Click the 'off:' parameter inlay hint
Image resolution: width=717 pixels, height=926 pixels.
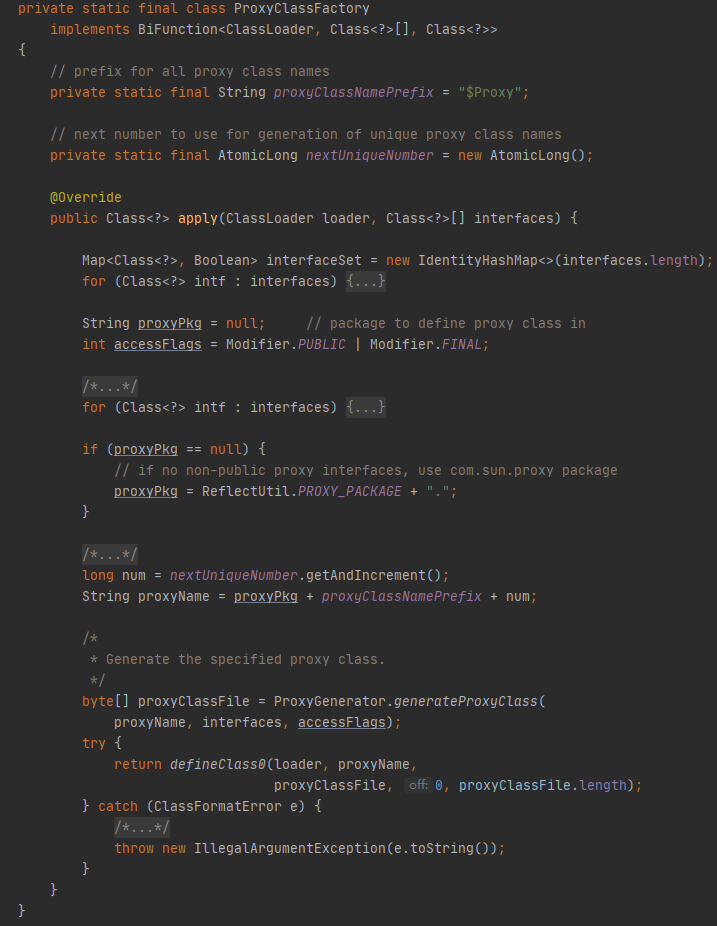tap(418, 785)
